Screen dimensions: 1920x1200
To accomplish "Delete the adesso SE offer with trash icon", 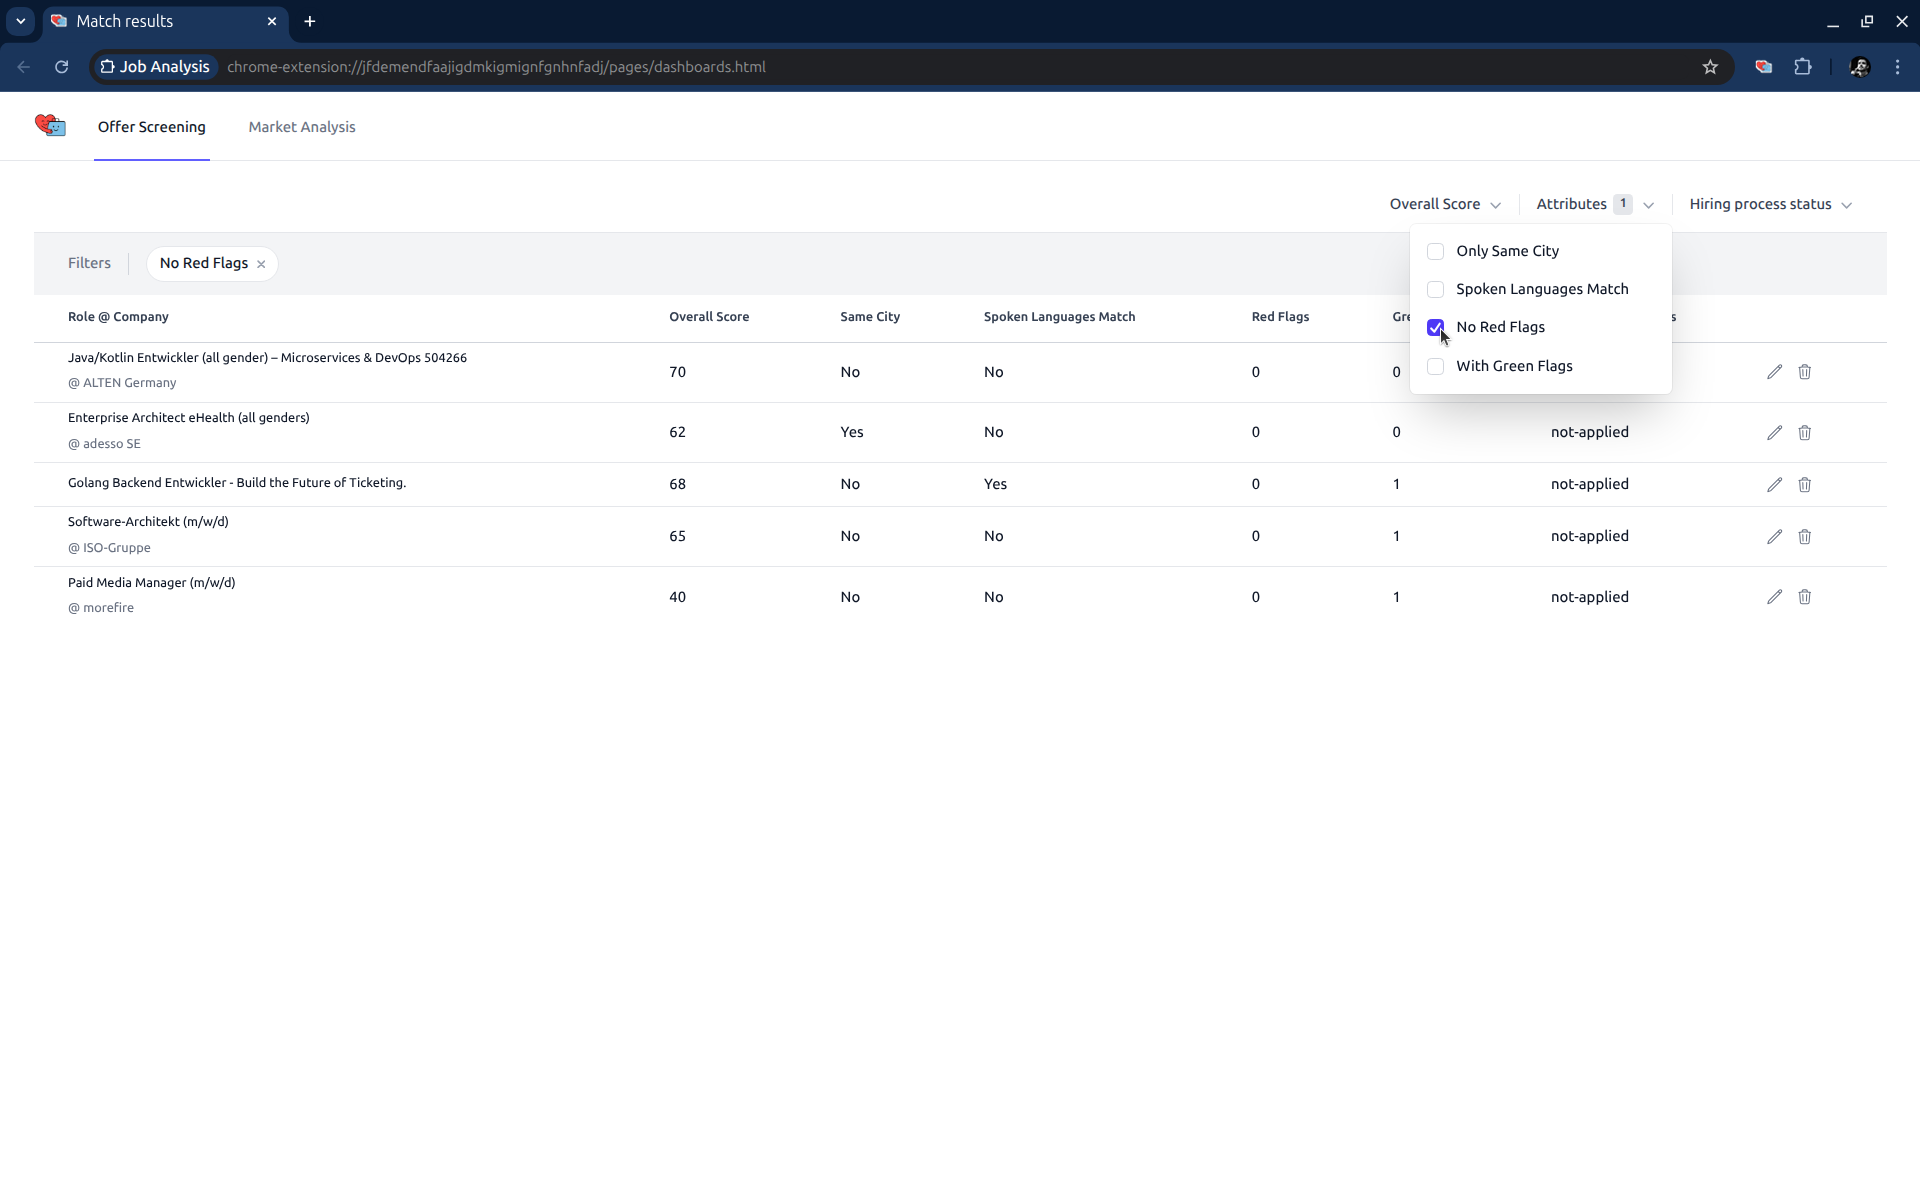I will tap(1804, 433).
